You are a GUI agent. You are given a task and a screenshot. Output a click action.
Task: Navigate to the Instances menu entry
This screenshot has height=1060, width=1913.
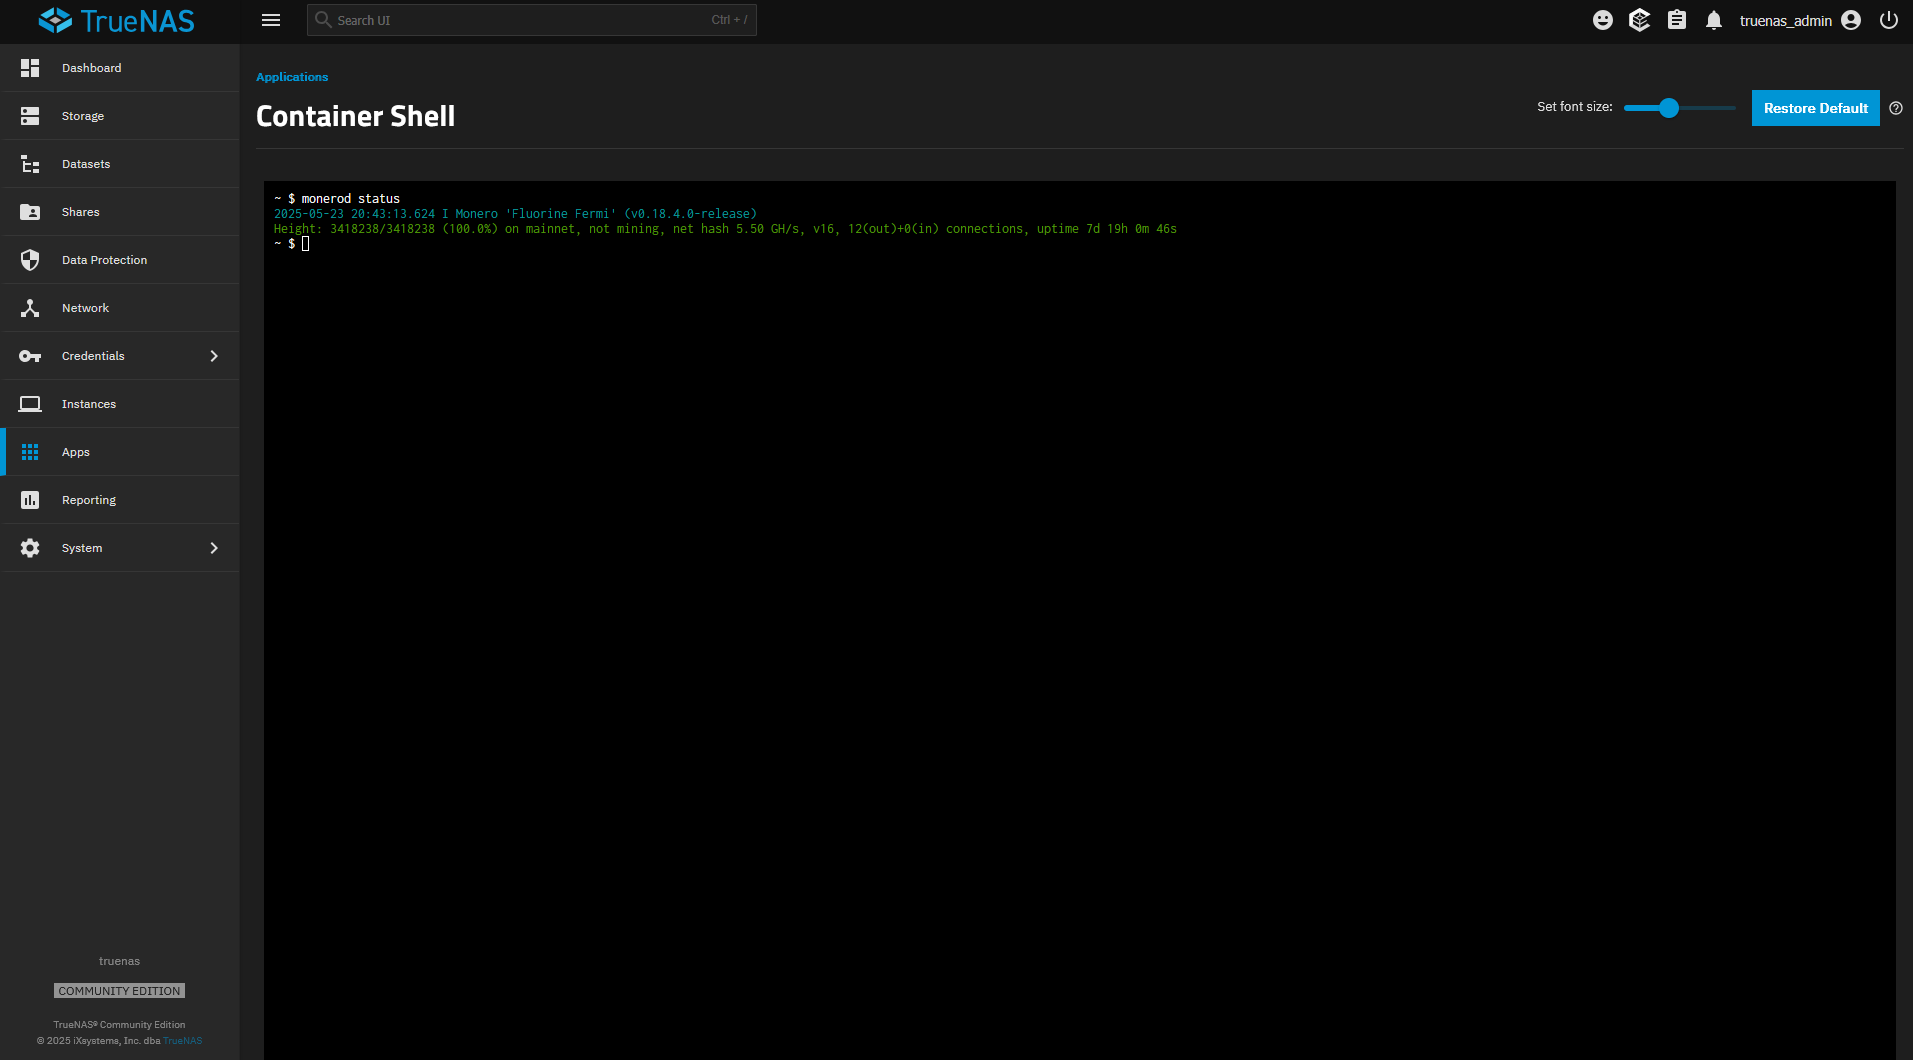89,403
